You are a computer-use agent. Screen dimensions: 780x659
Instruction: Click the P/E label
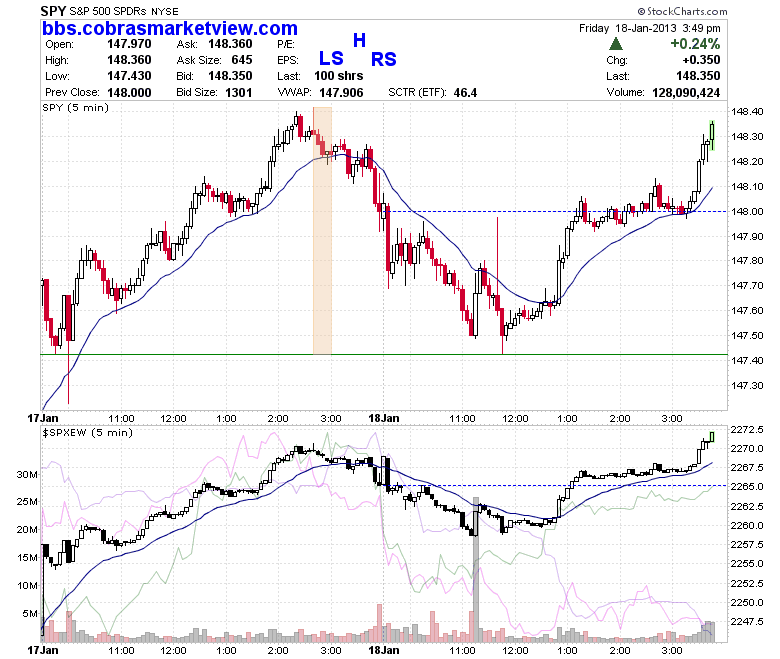(286, 44)
